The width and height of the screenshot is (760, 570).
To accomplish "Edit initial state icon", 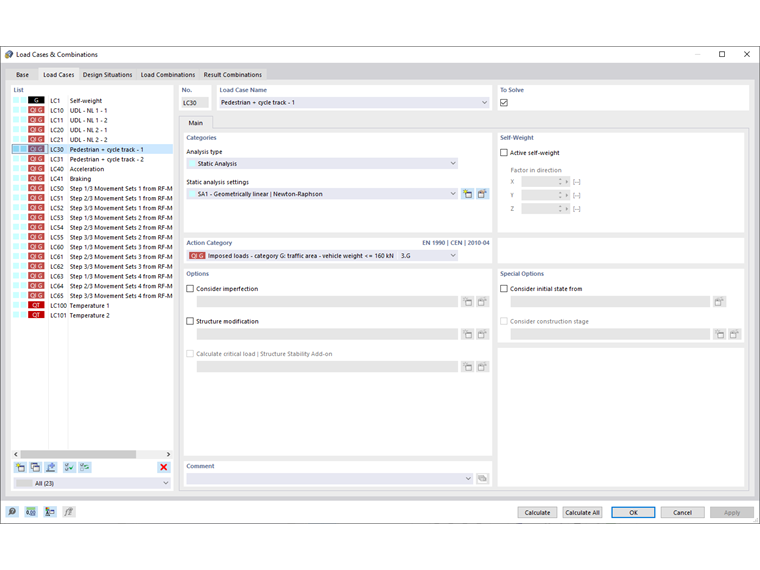I will (719, 302).
